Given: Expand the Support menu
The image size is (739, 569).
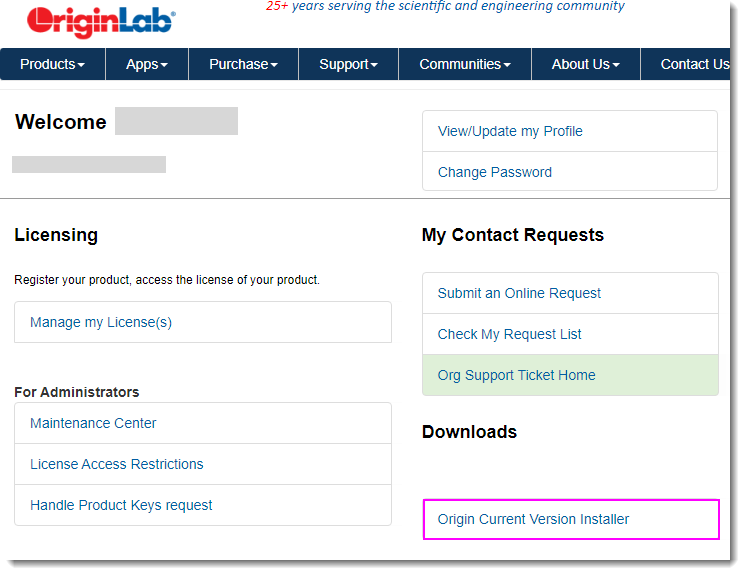Looking at the screenshot, I should [x=348, y=64].
